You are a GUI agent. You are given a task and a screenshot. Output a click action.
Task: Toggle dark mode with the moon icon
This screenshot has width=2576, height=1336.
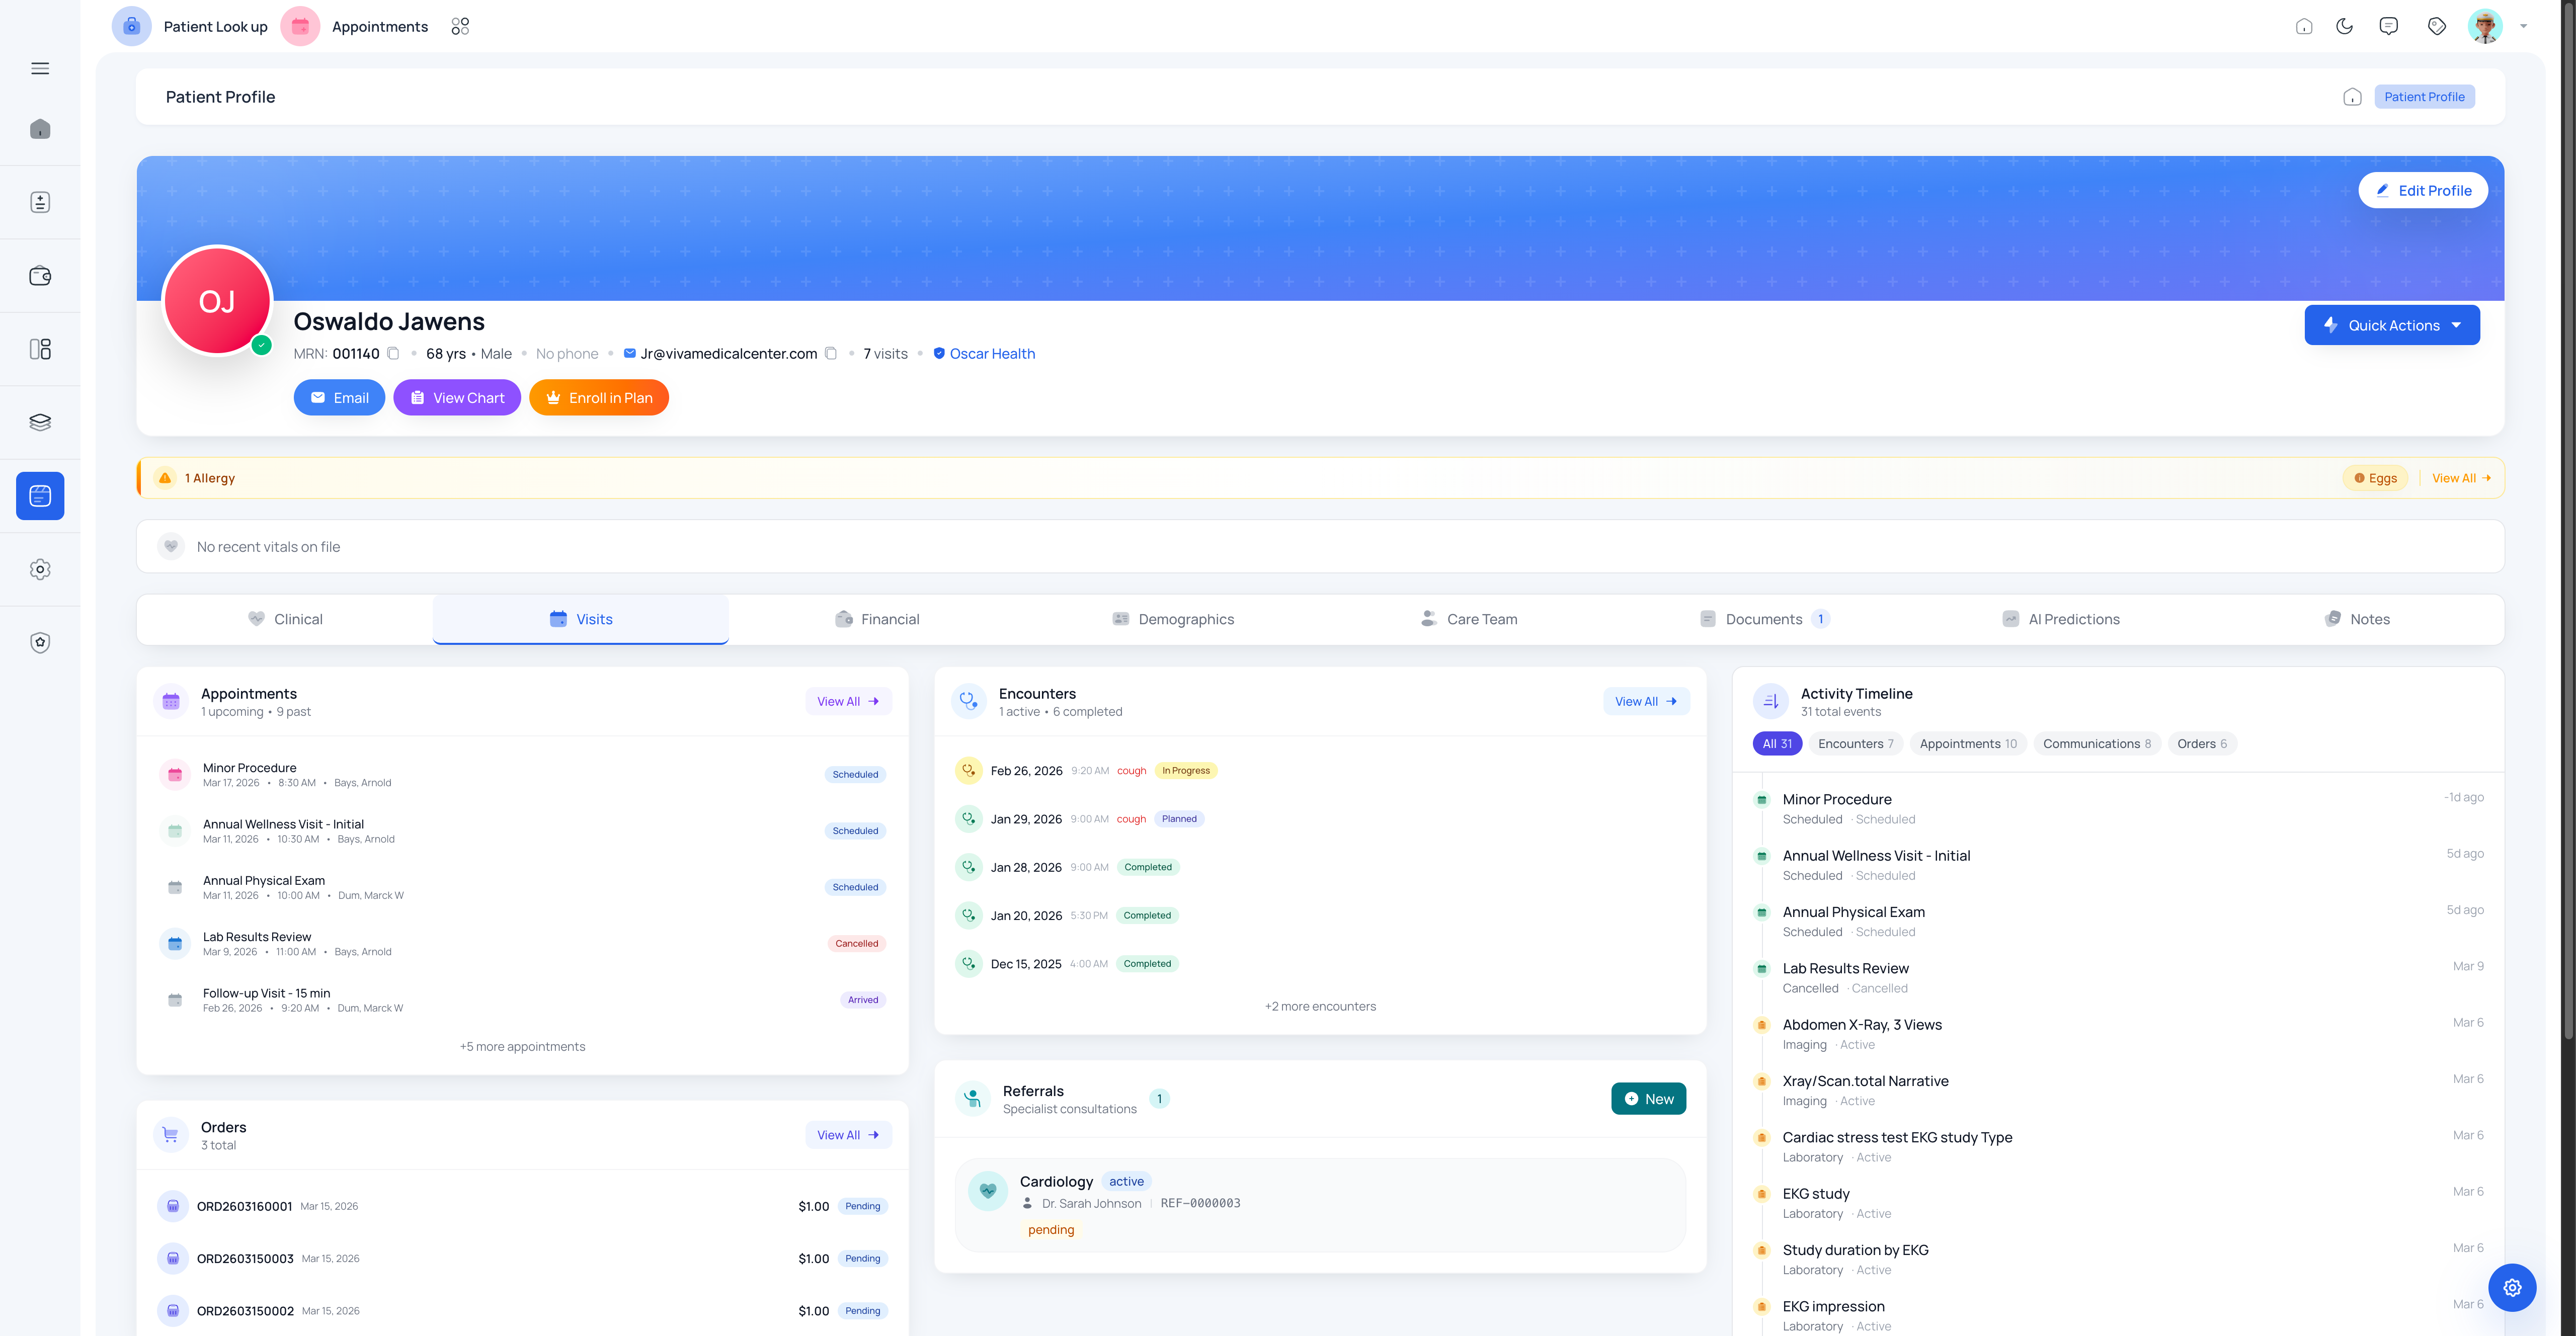tap(2345, 26)
